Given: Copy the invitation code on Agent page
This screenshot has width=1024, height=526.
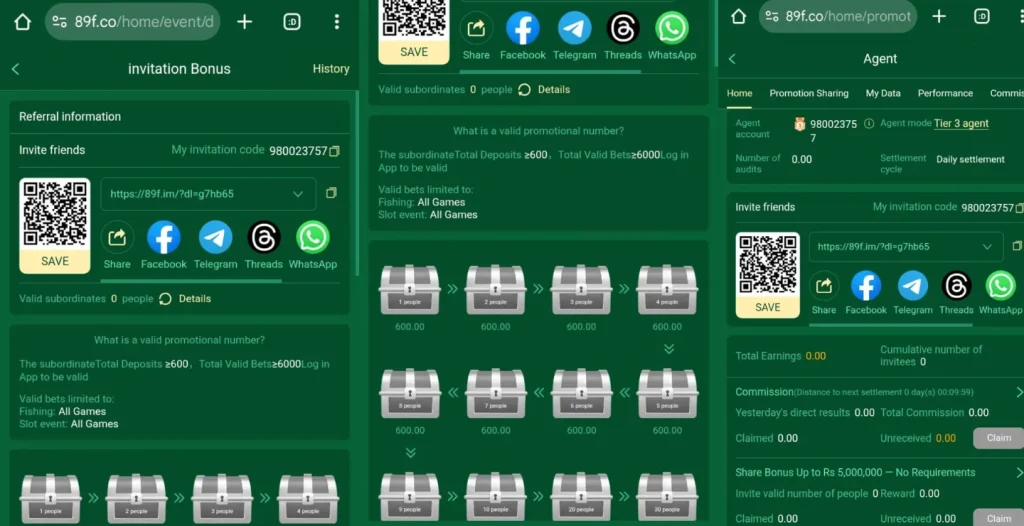Looking at the screenshot, I should (1019, 207).
